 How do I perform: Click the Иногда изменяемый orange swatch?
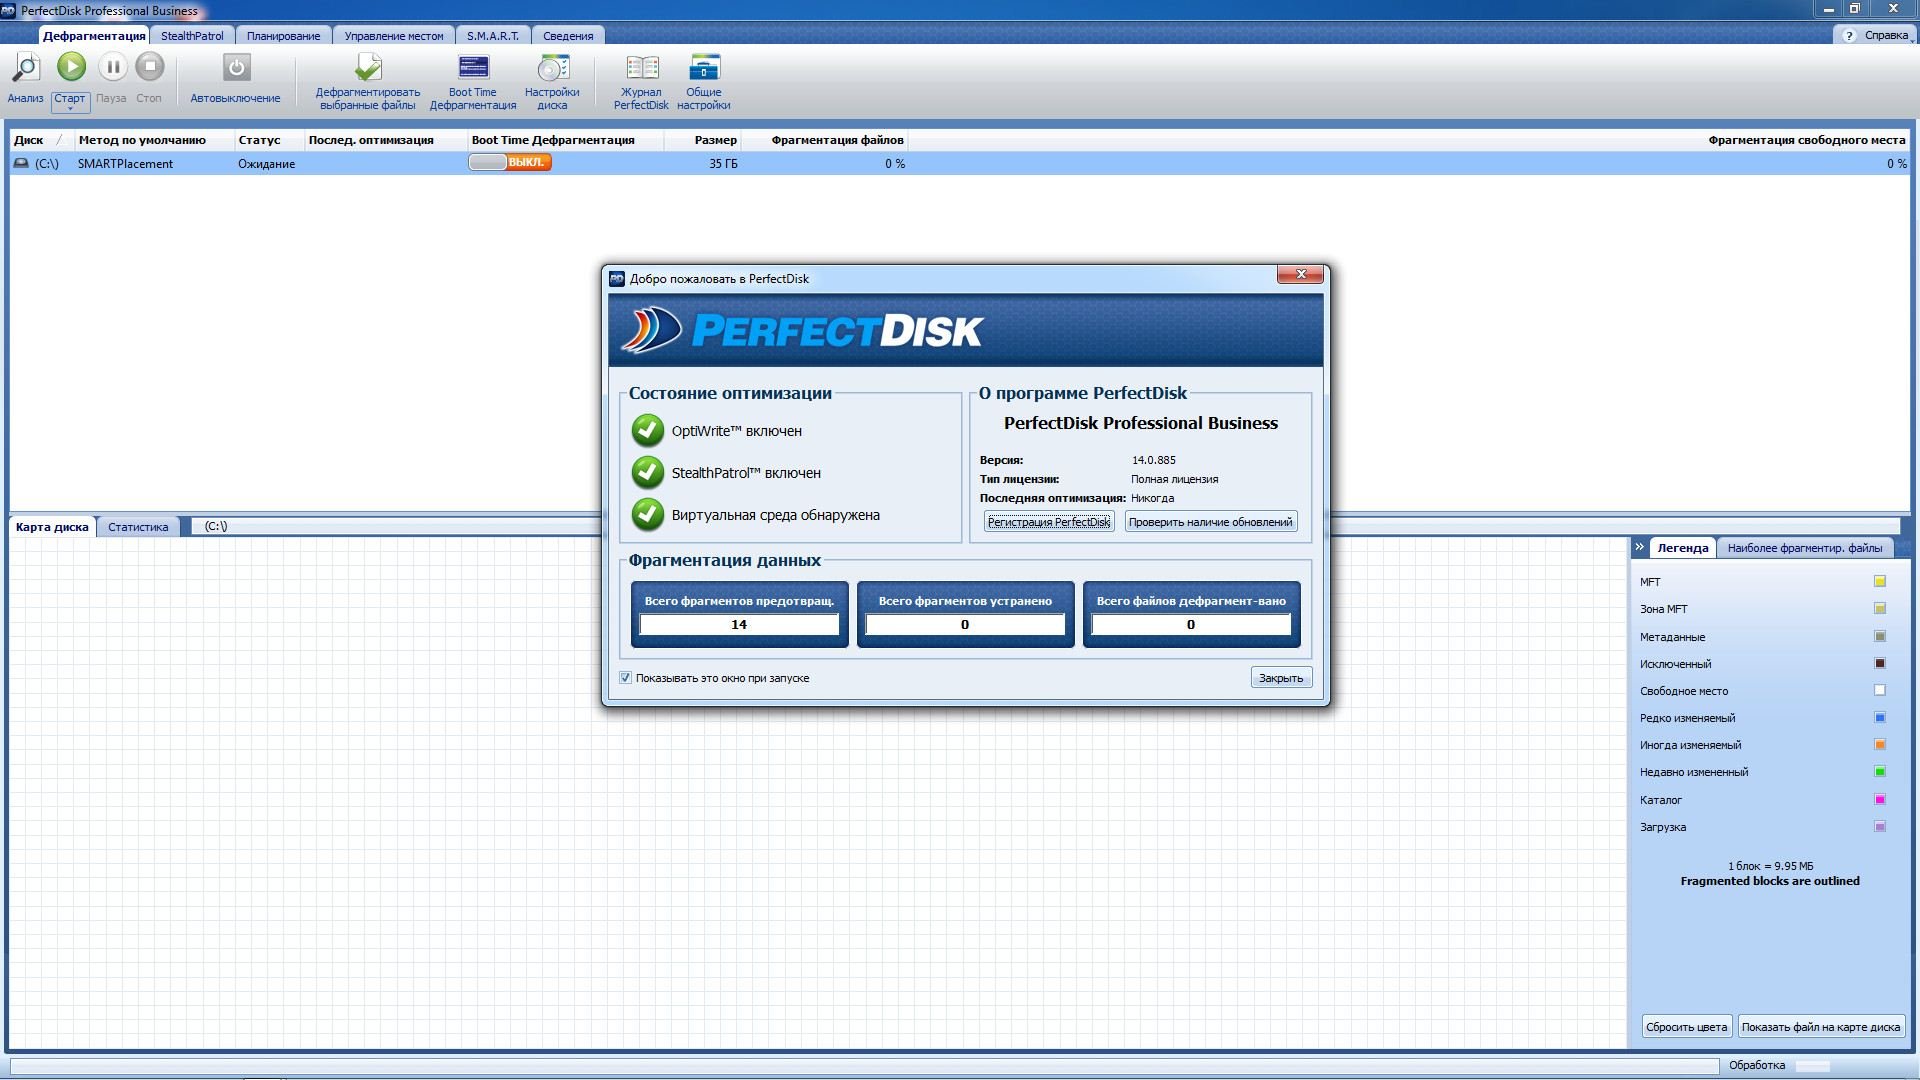tap(1880, 744)
